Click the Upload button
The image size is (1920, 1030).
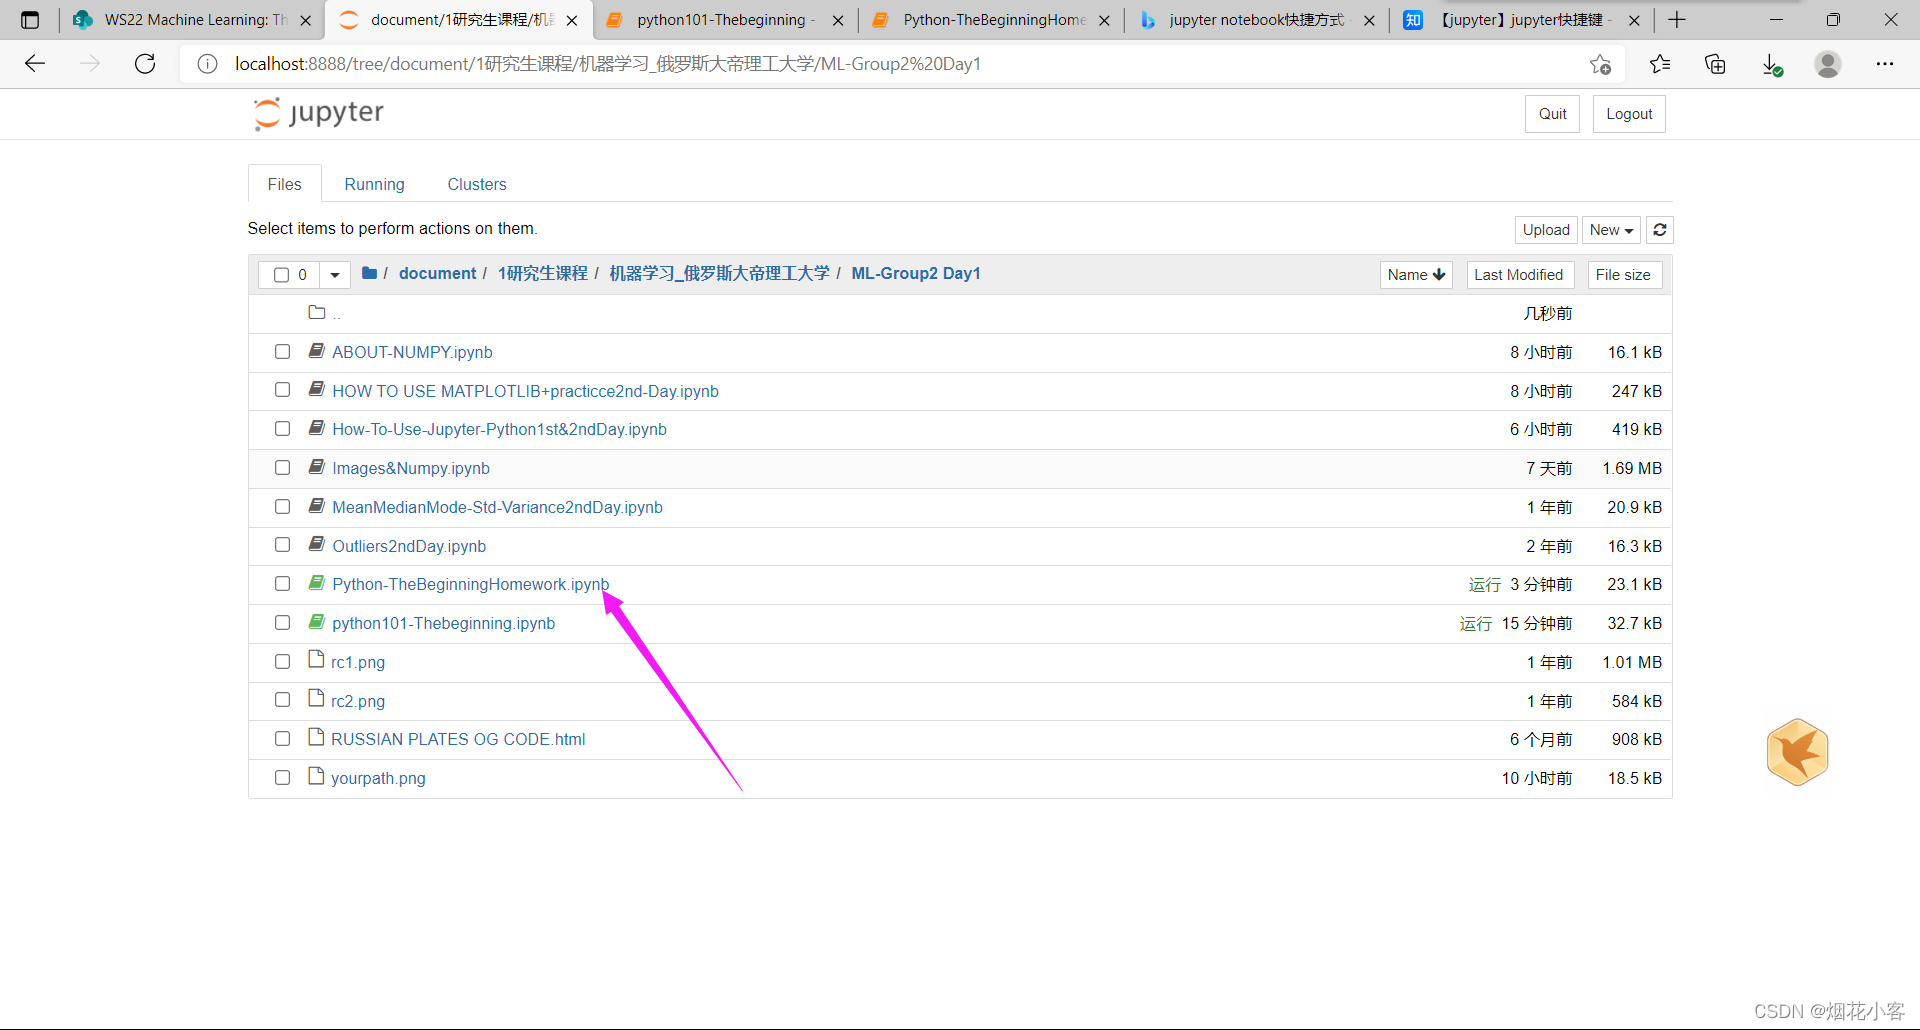pos(1546,230)
